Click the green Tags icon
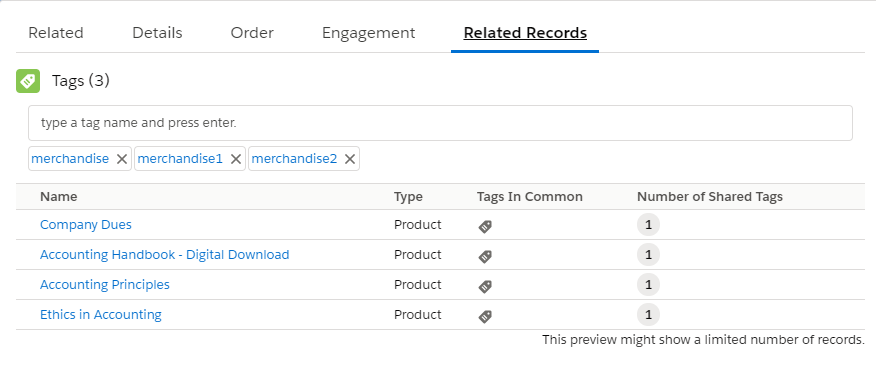Image resolution: width=876 pixels, height=368 pixels. tap(28, 81)
